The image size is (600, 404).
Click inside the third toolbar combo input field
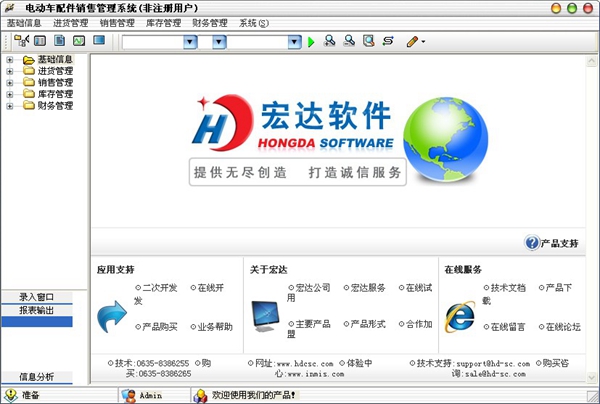click(257, 42)
